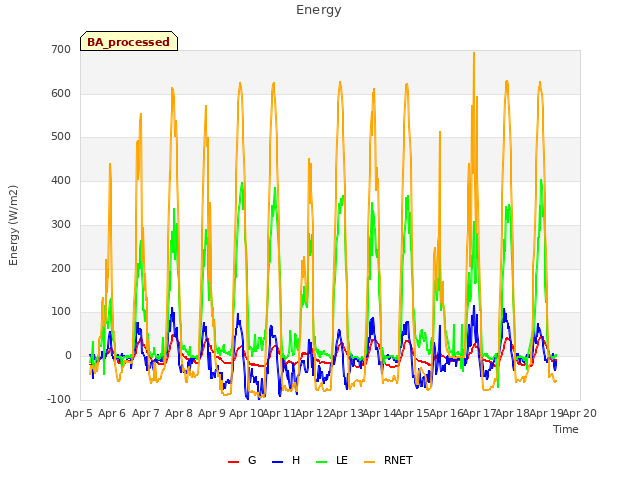Click the Apr 5 x-axis label

pyautogui.click(x=79, y=413)
